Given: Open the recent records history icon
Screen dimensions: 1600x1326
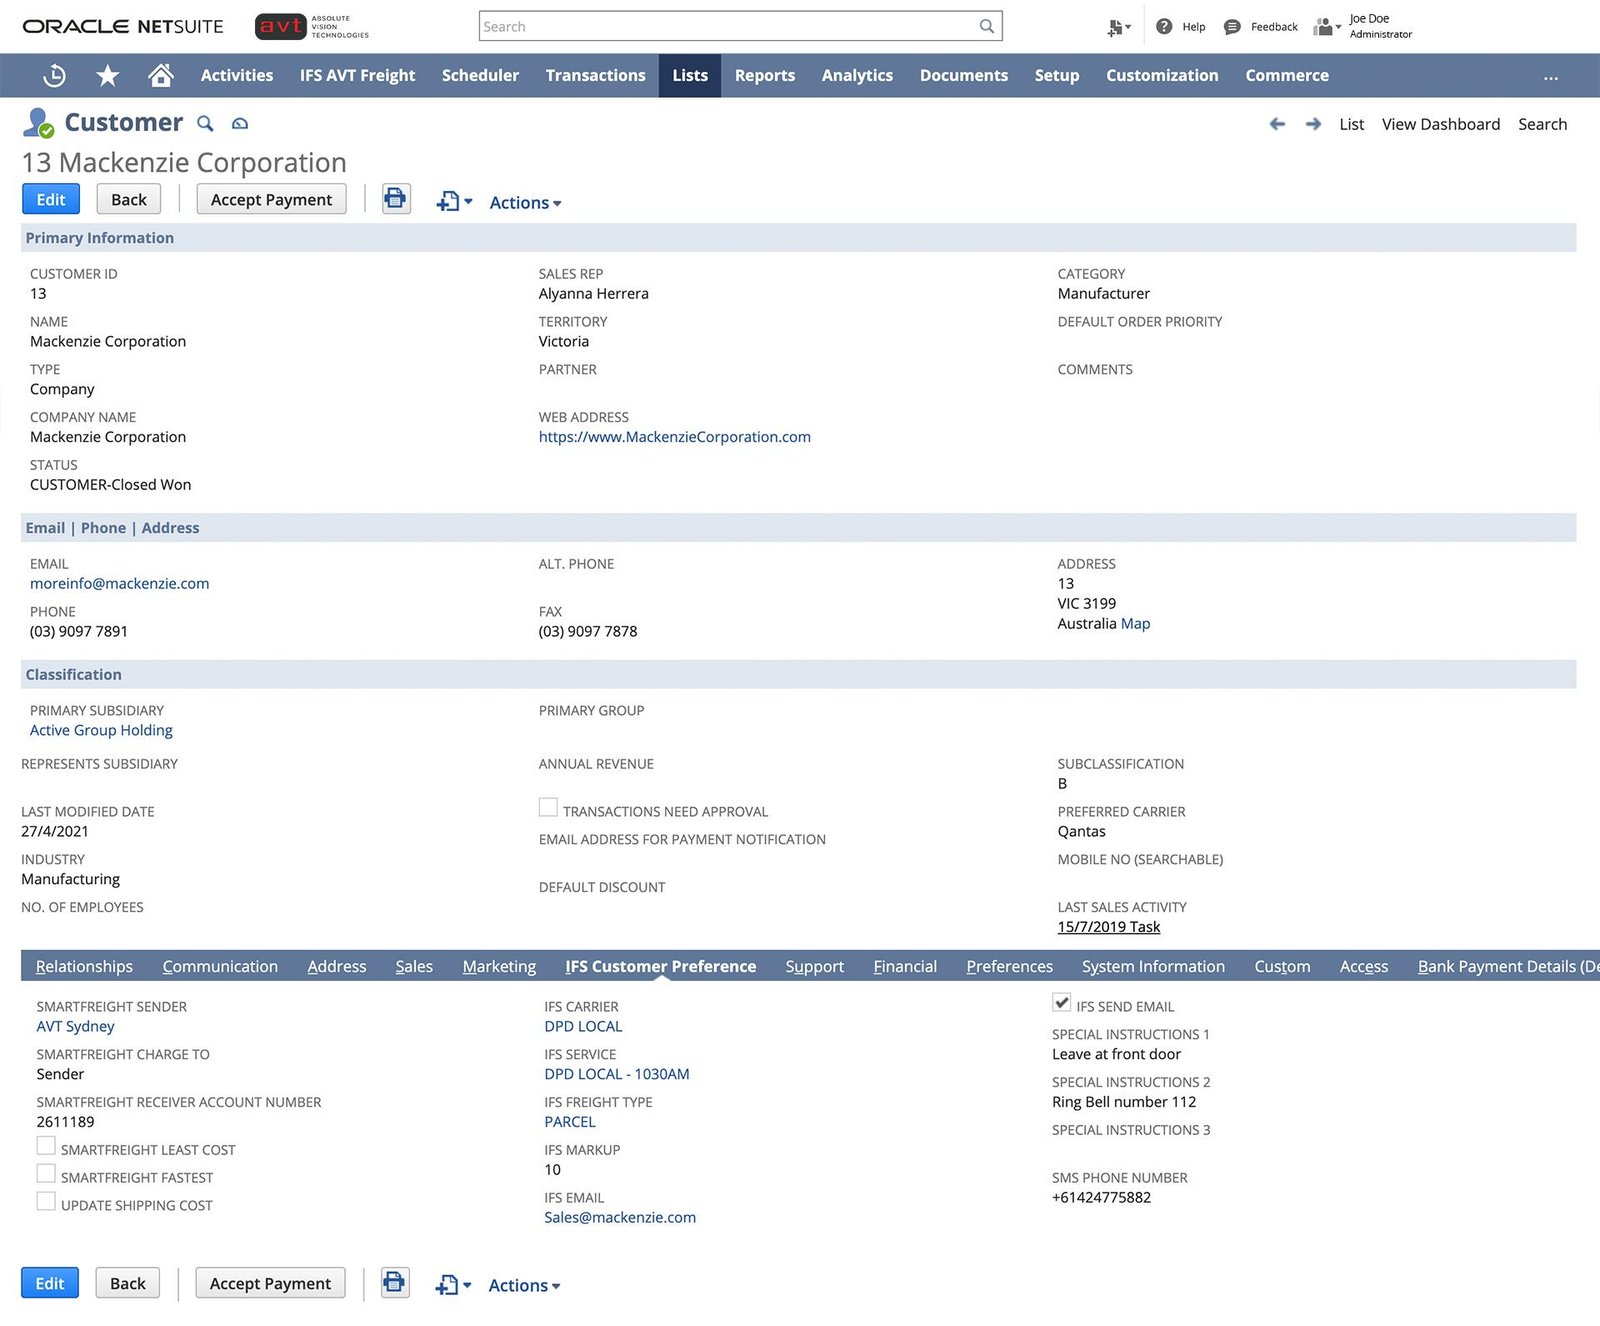Looking at the screenshot, I should point(55,75).
